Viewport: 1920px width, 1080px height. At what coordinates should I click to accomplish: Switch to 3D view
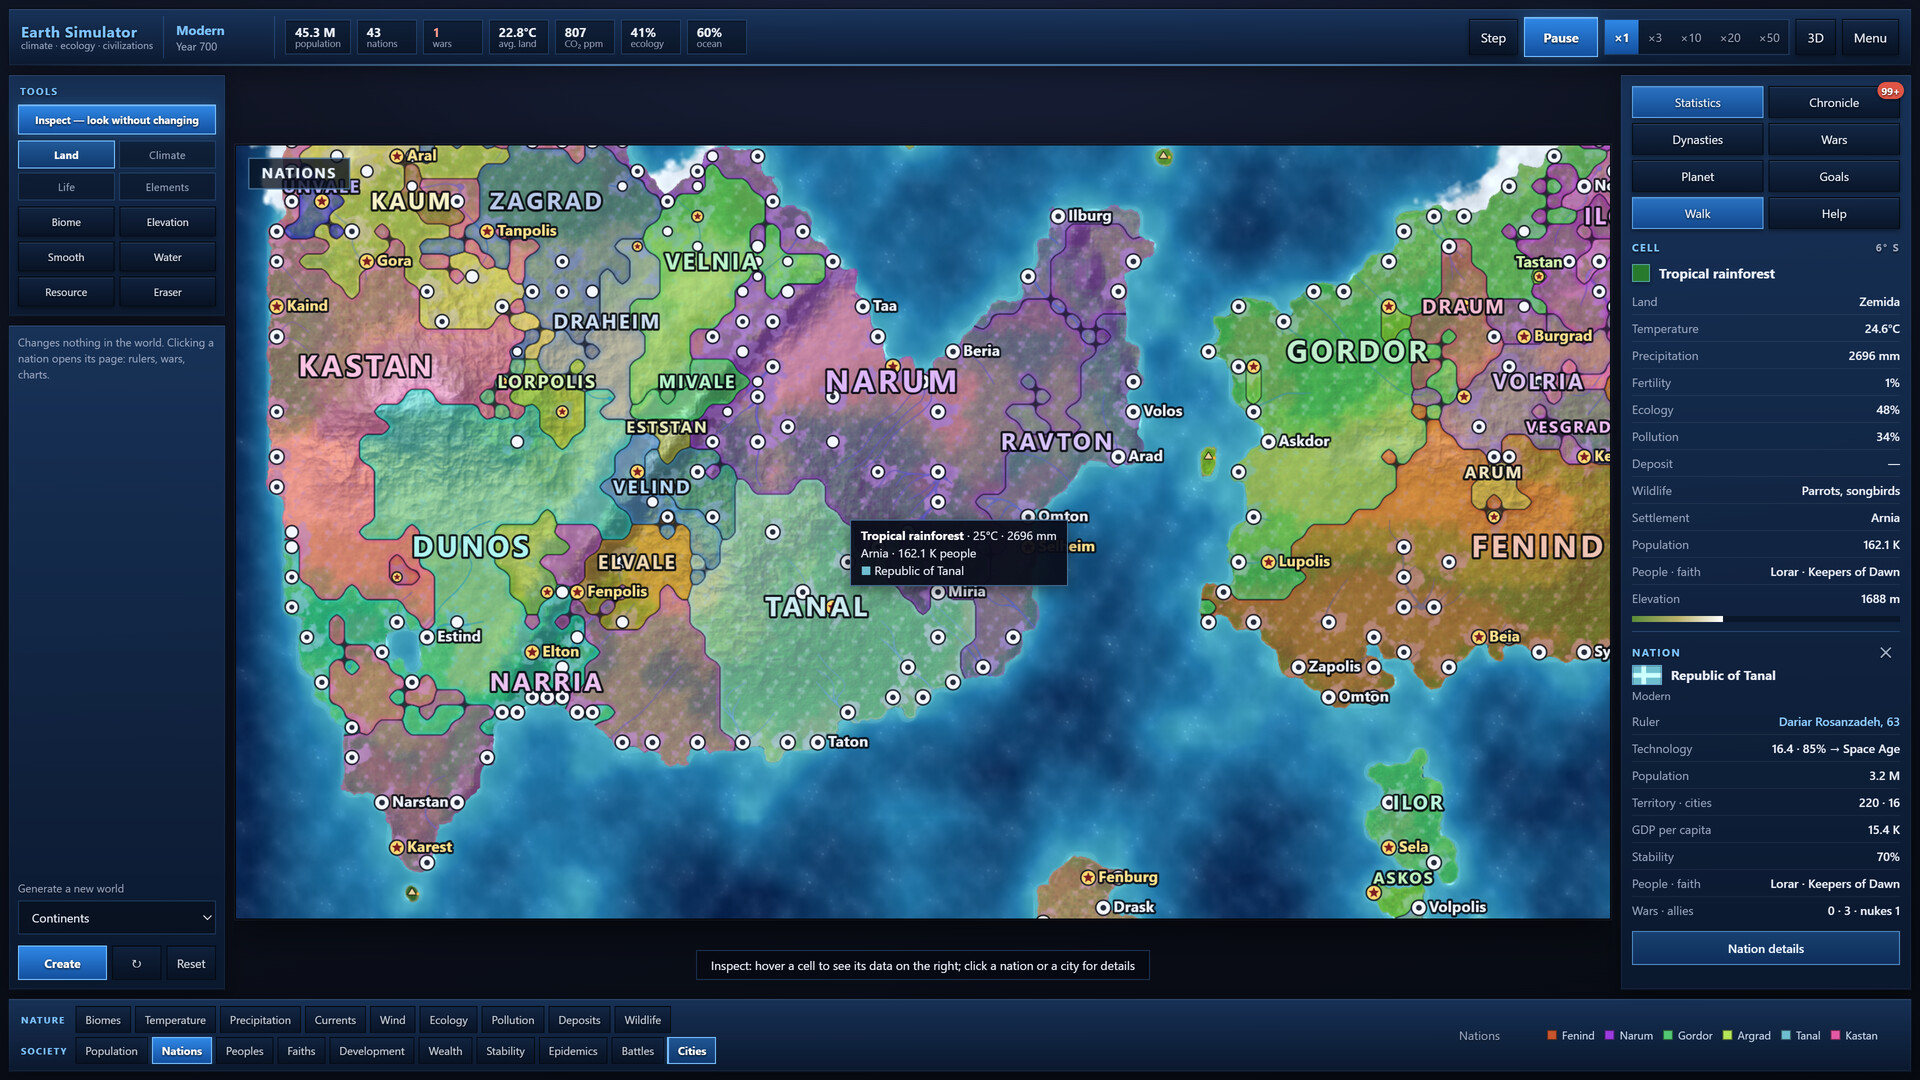tap(1815, 38)
